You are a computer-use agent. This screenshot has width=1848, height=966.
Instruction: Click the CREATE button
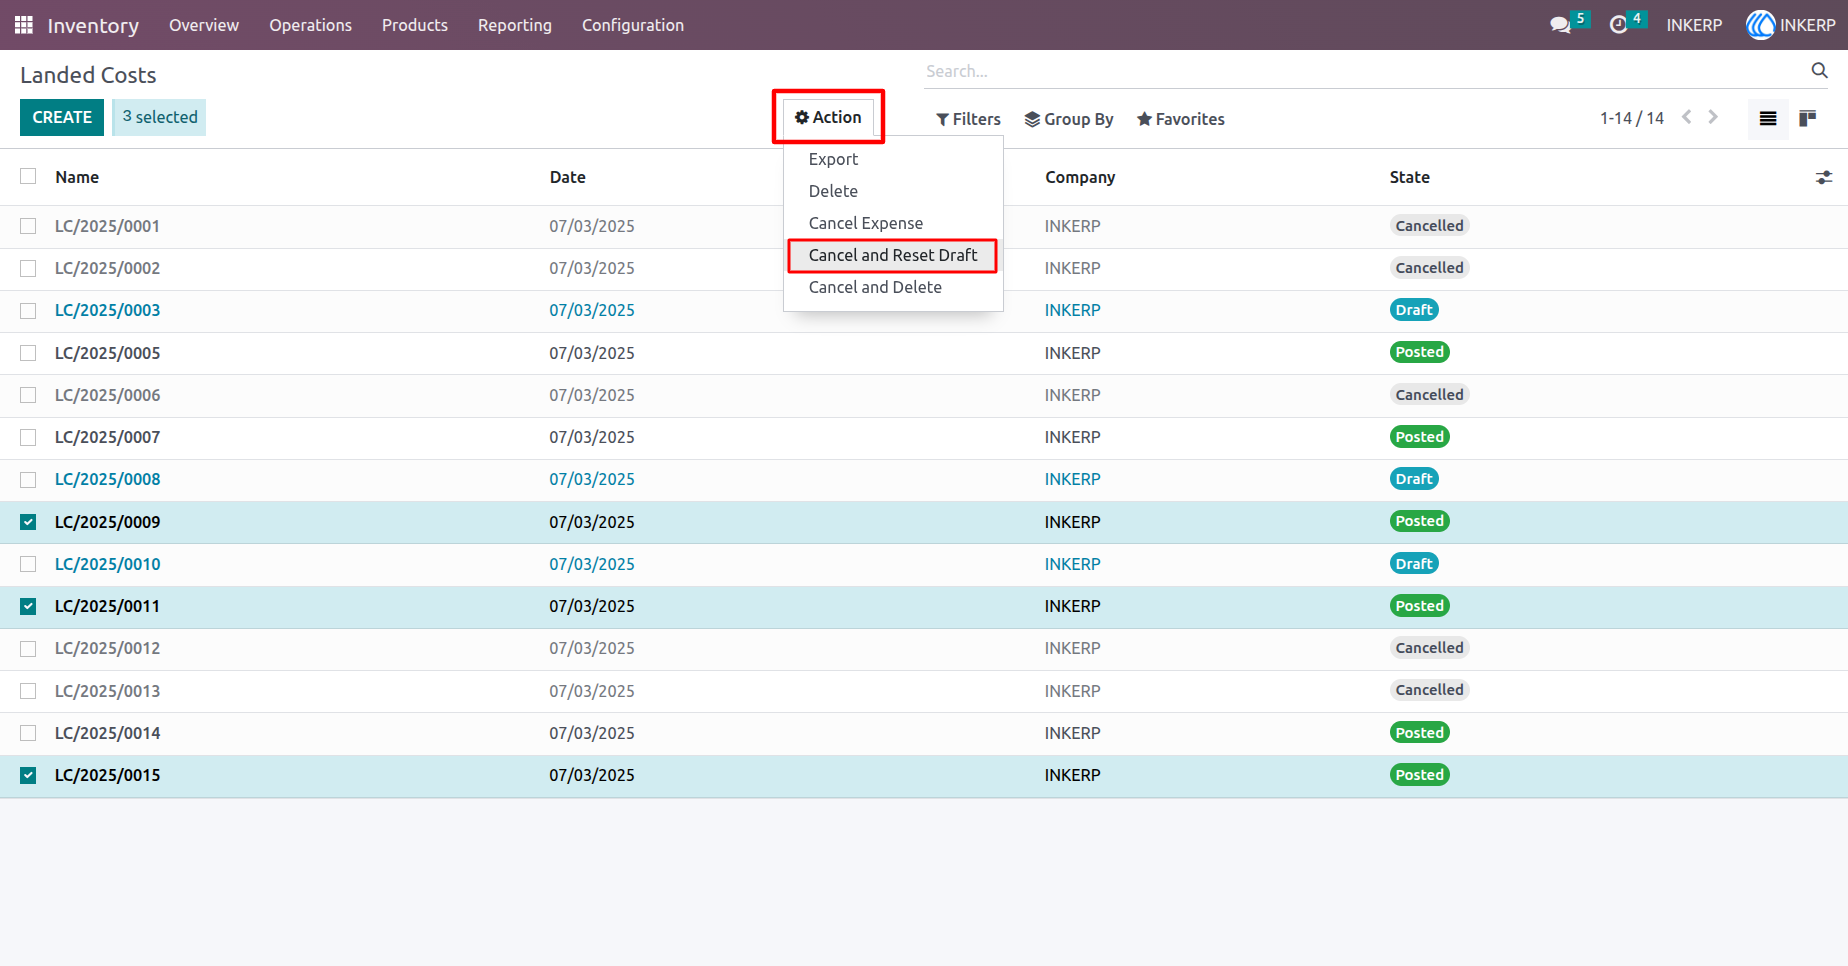tap(62, 117)
